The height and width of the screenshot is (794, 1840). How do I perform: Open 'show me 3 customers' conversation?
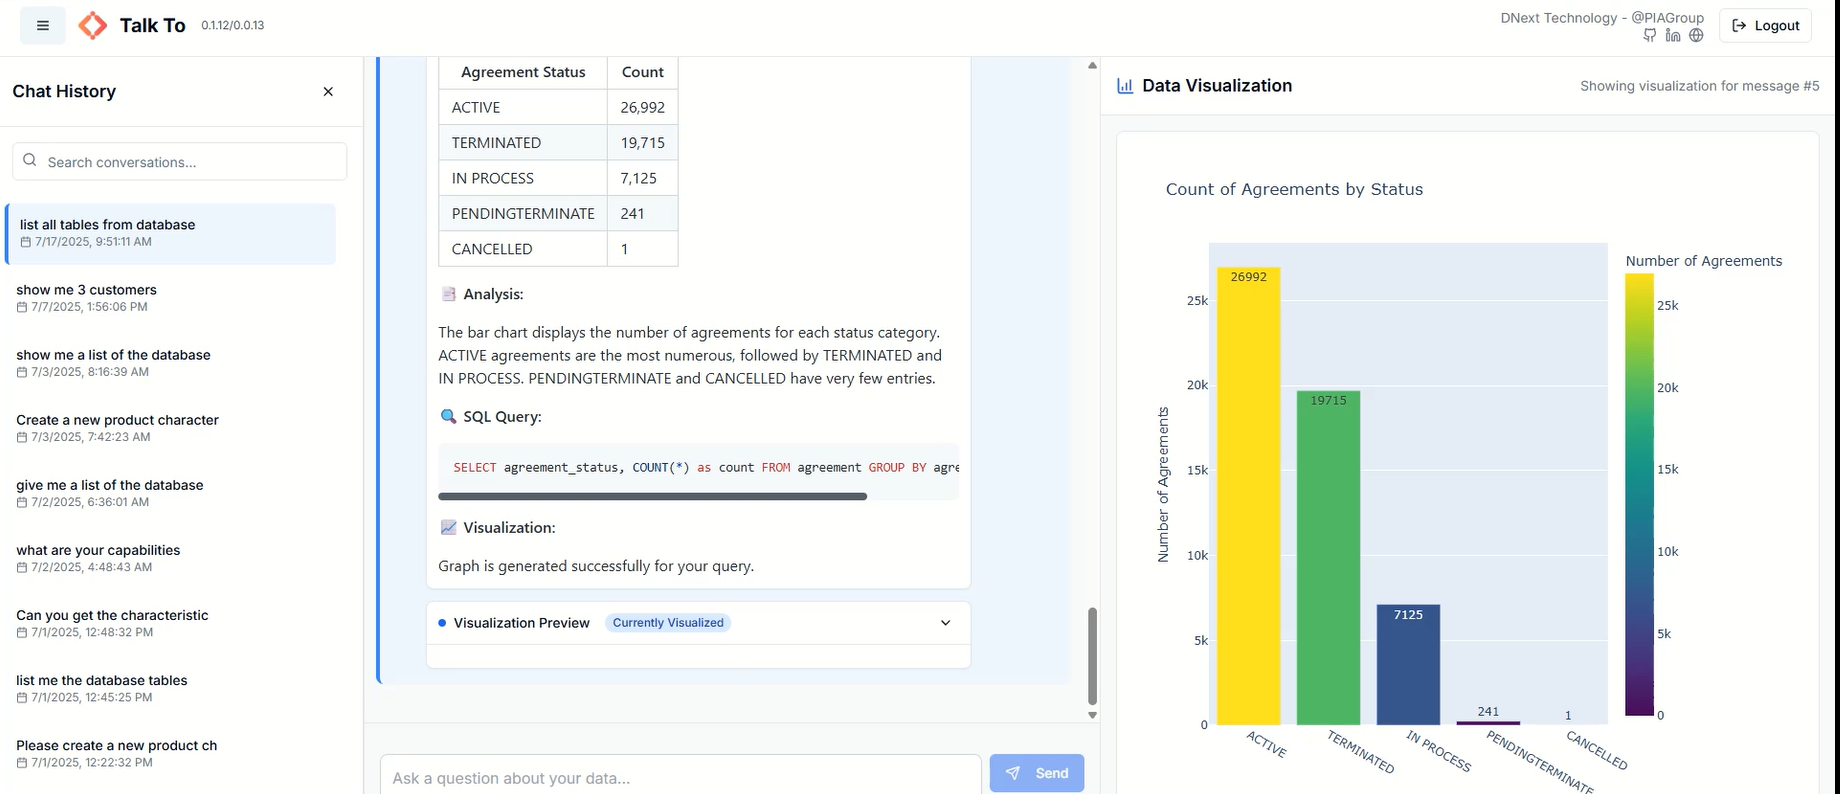click(86, 290)
